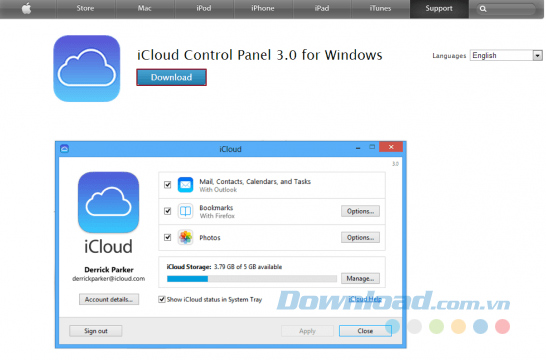Viewport: 546px width, 360px height.
Task: Open Account details
Action: 109,299
